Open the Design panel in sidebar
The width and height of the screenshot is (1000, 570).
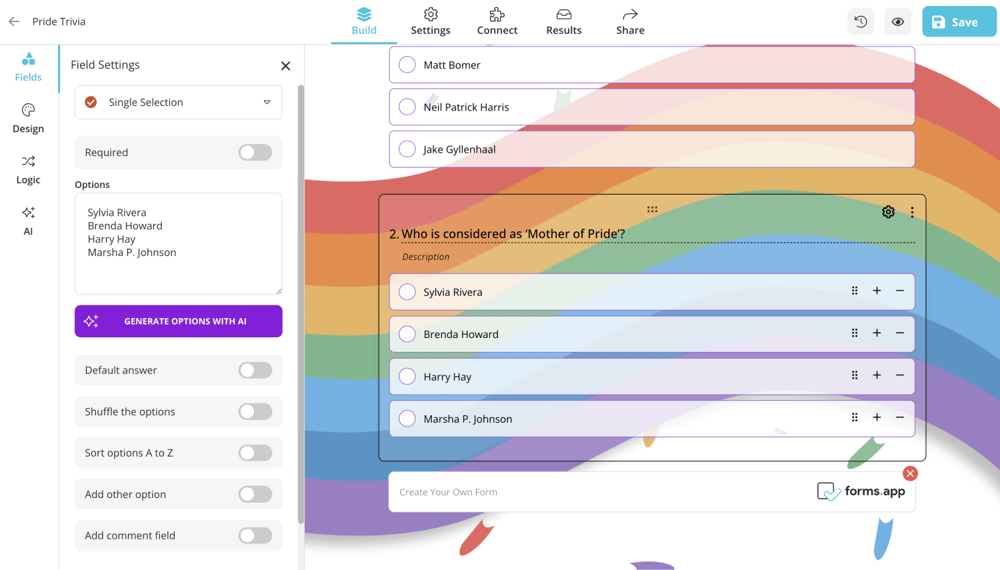pos(28,118)
